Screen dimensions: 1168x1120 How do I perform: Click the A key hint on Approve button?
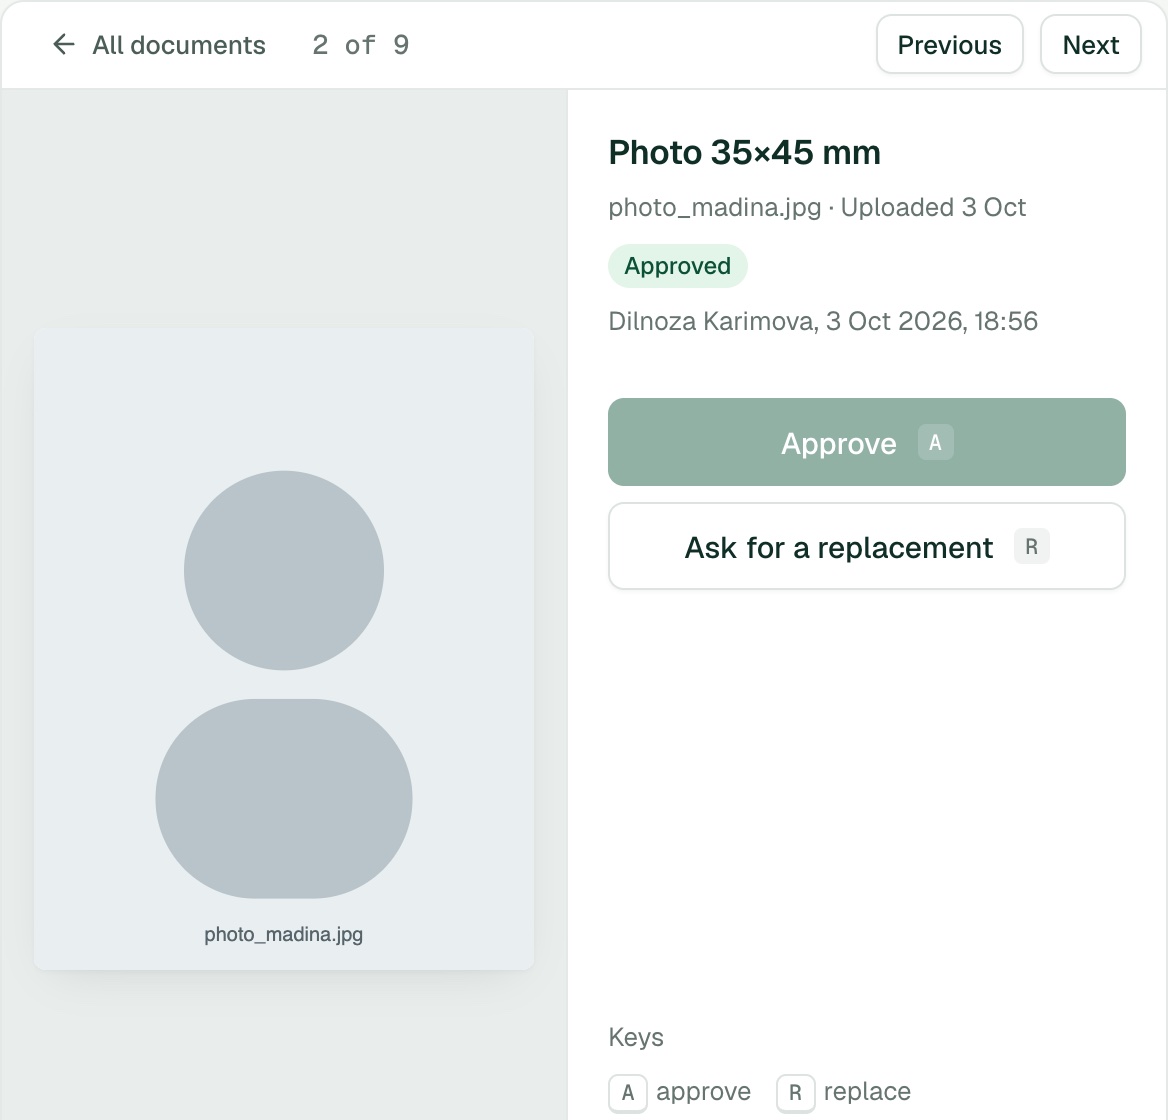coord(936,442)
